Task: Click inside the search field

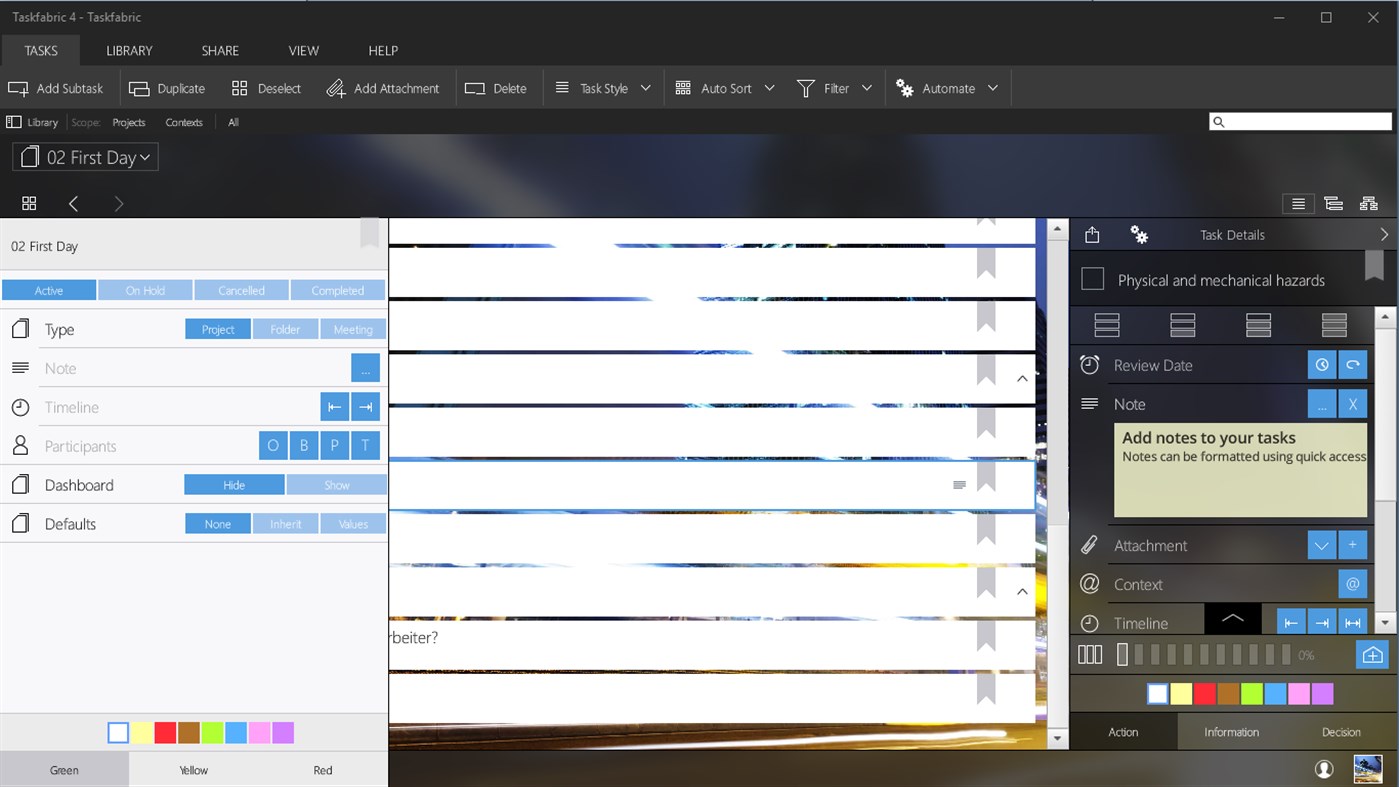Action: coord(1300,121)
